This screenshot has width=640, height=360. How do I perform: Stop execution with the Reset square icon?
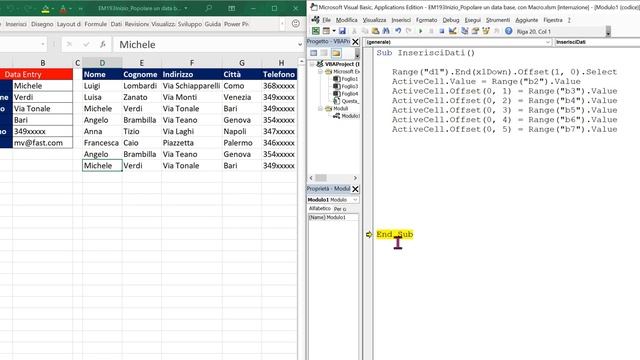[x=442, y=31]
